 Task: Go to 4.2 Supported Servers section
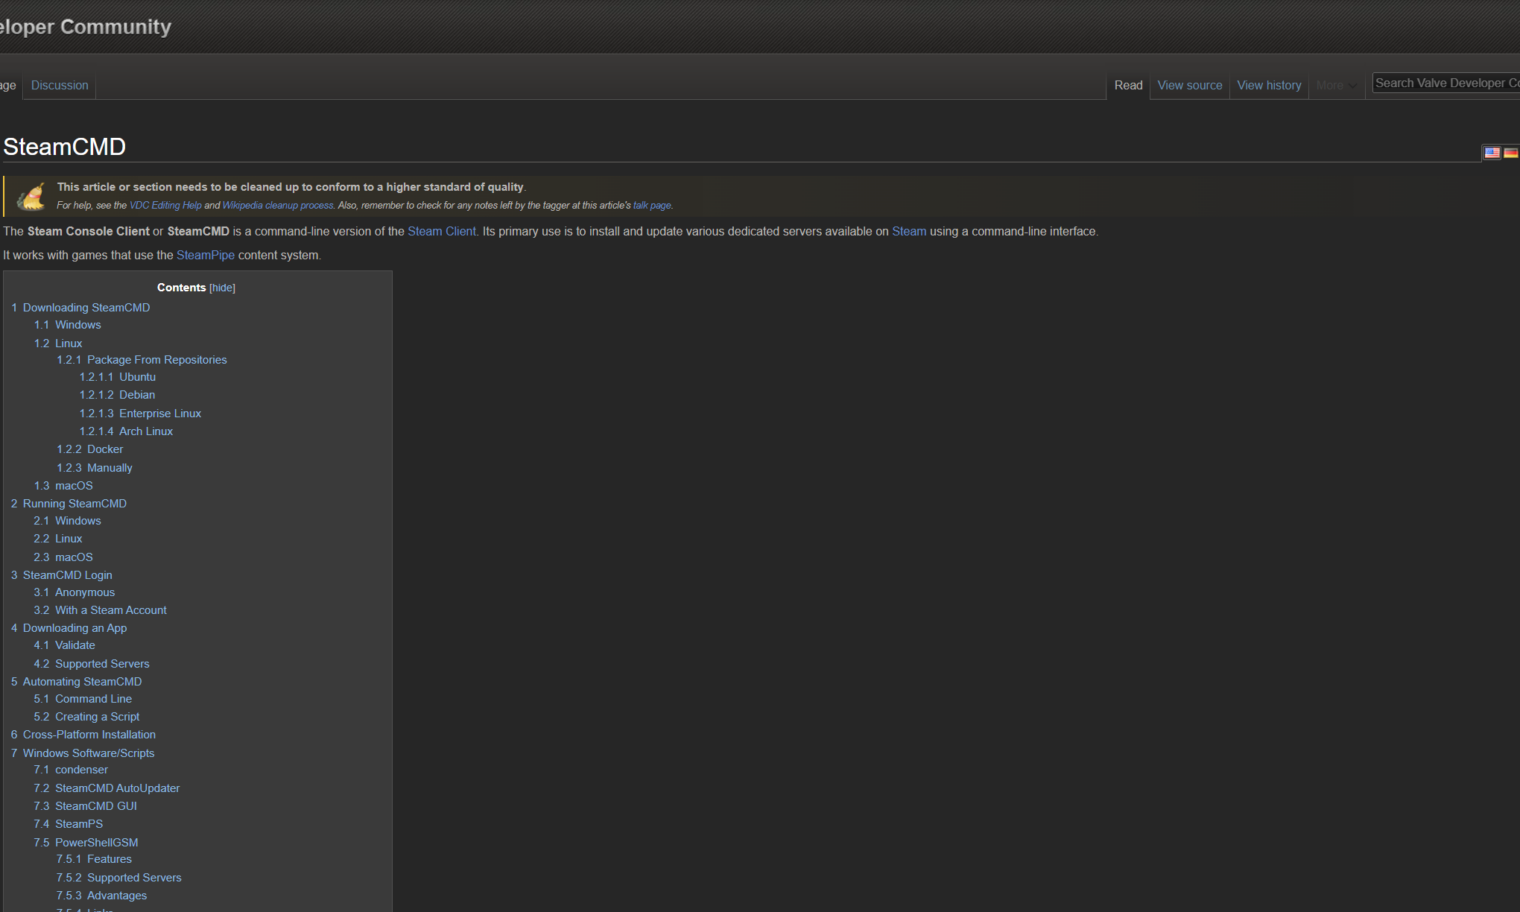[91, 664]
